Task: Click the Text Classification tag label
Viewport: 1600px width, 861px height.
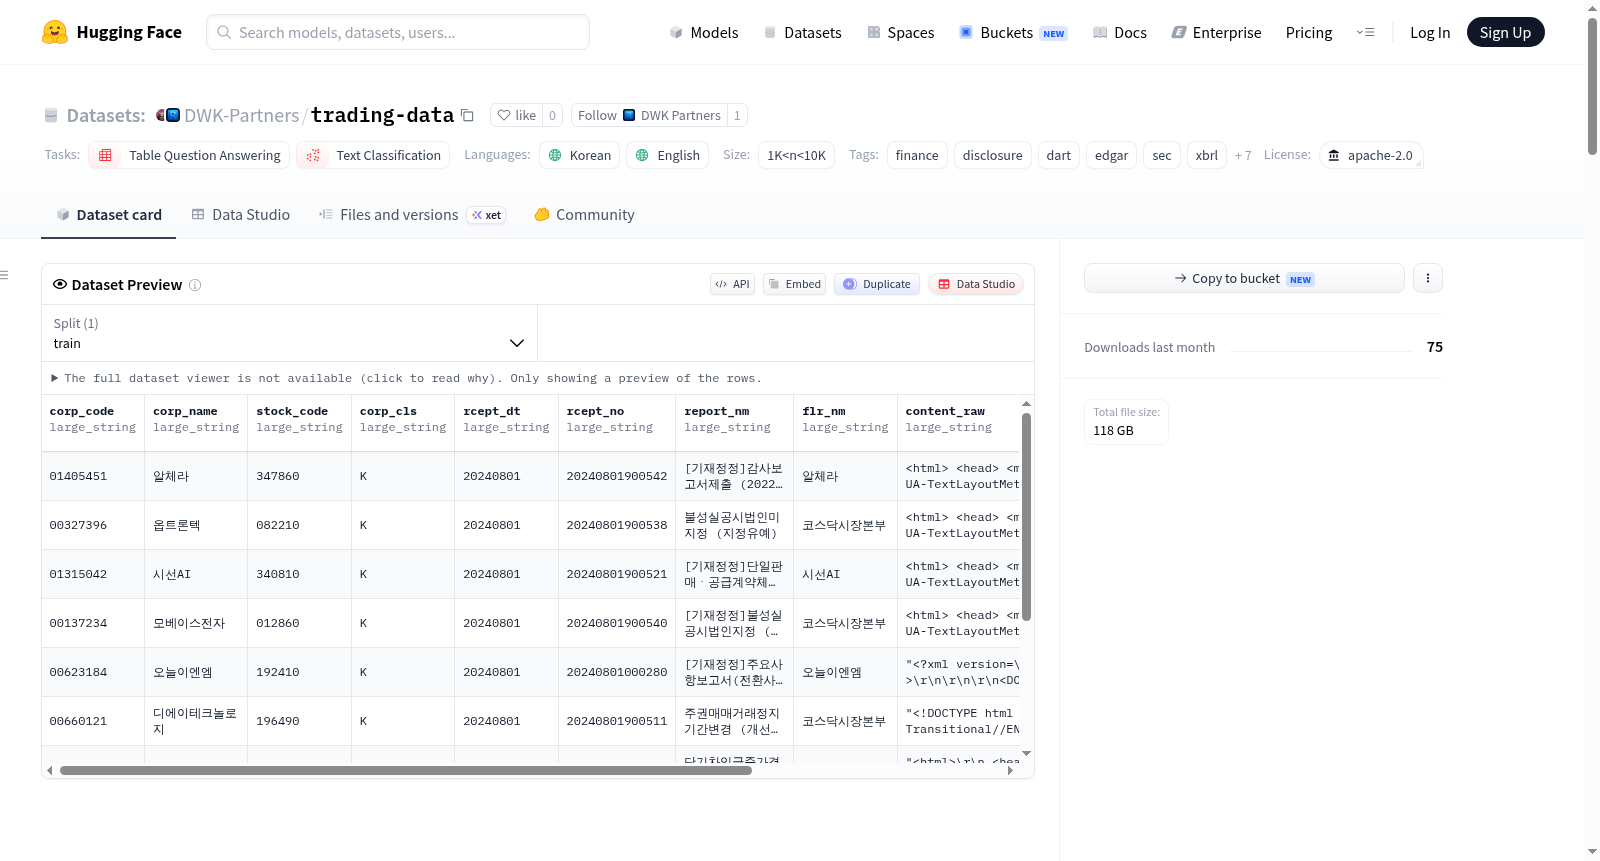Action: pos(389,155)
